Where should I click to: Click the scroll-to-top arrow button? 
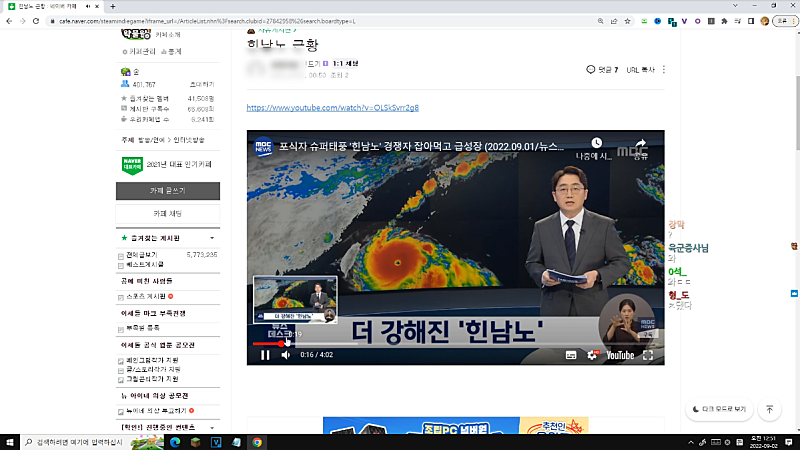coord(769,409)
